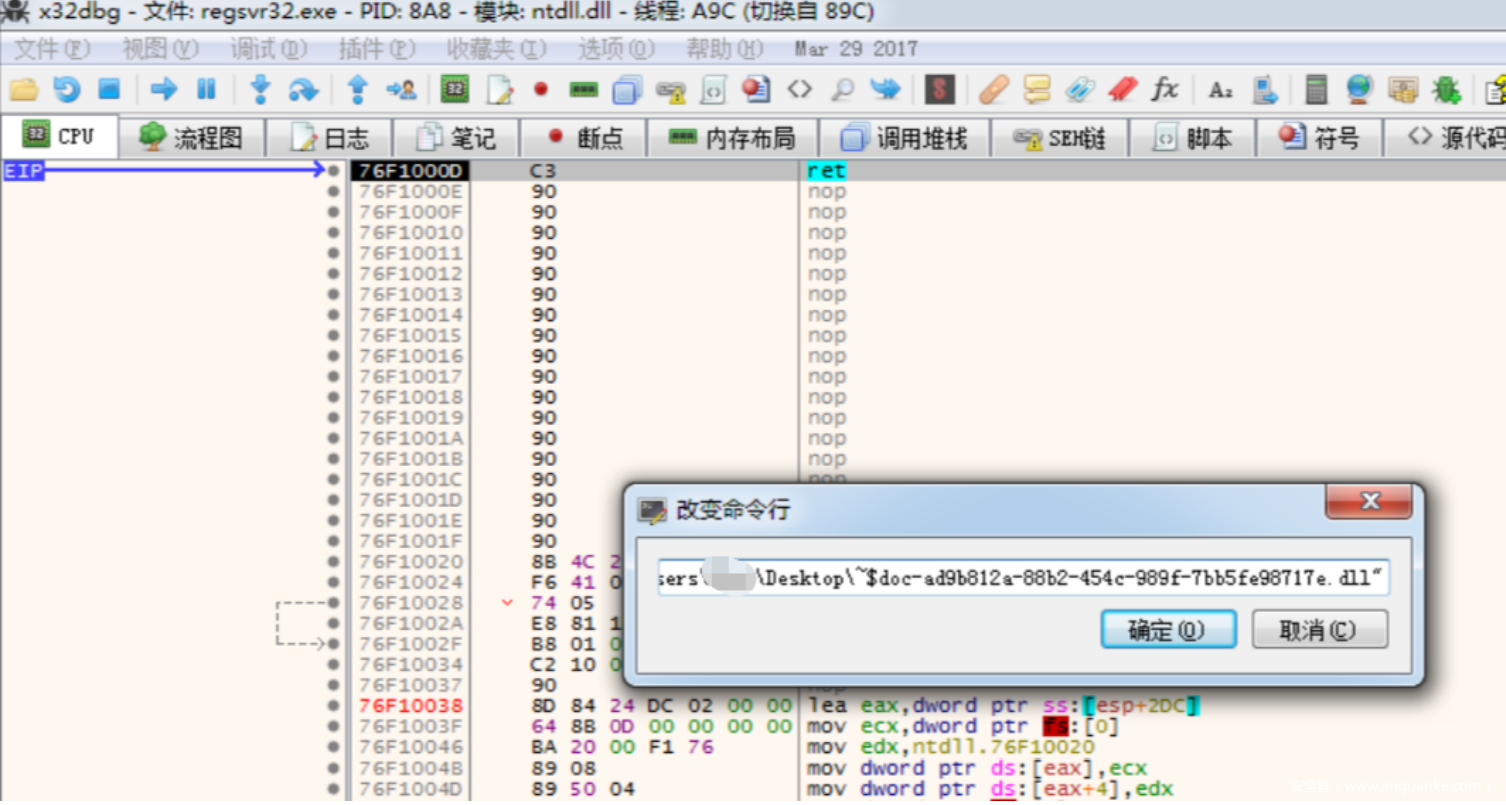Screen dimensions: 1506x805
Task: Click the Open file folder icon
Action: point(24,90)
